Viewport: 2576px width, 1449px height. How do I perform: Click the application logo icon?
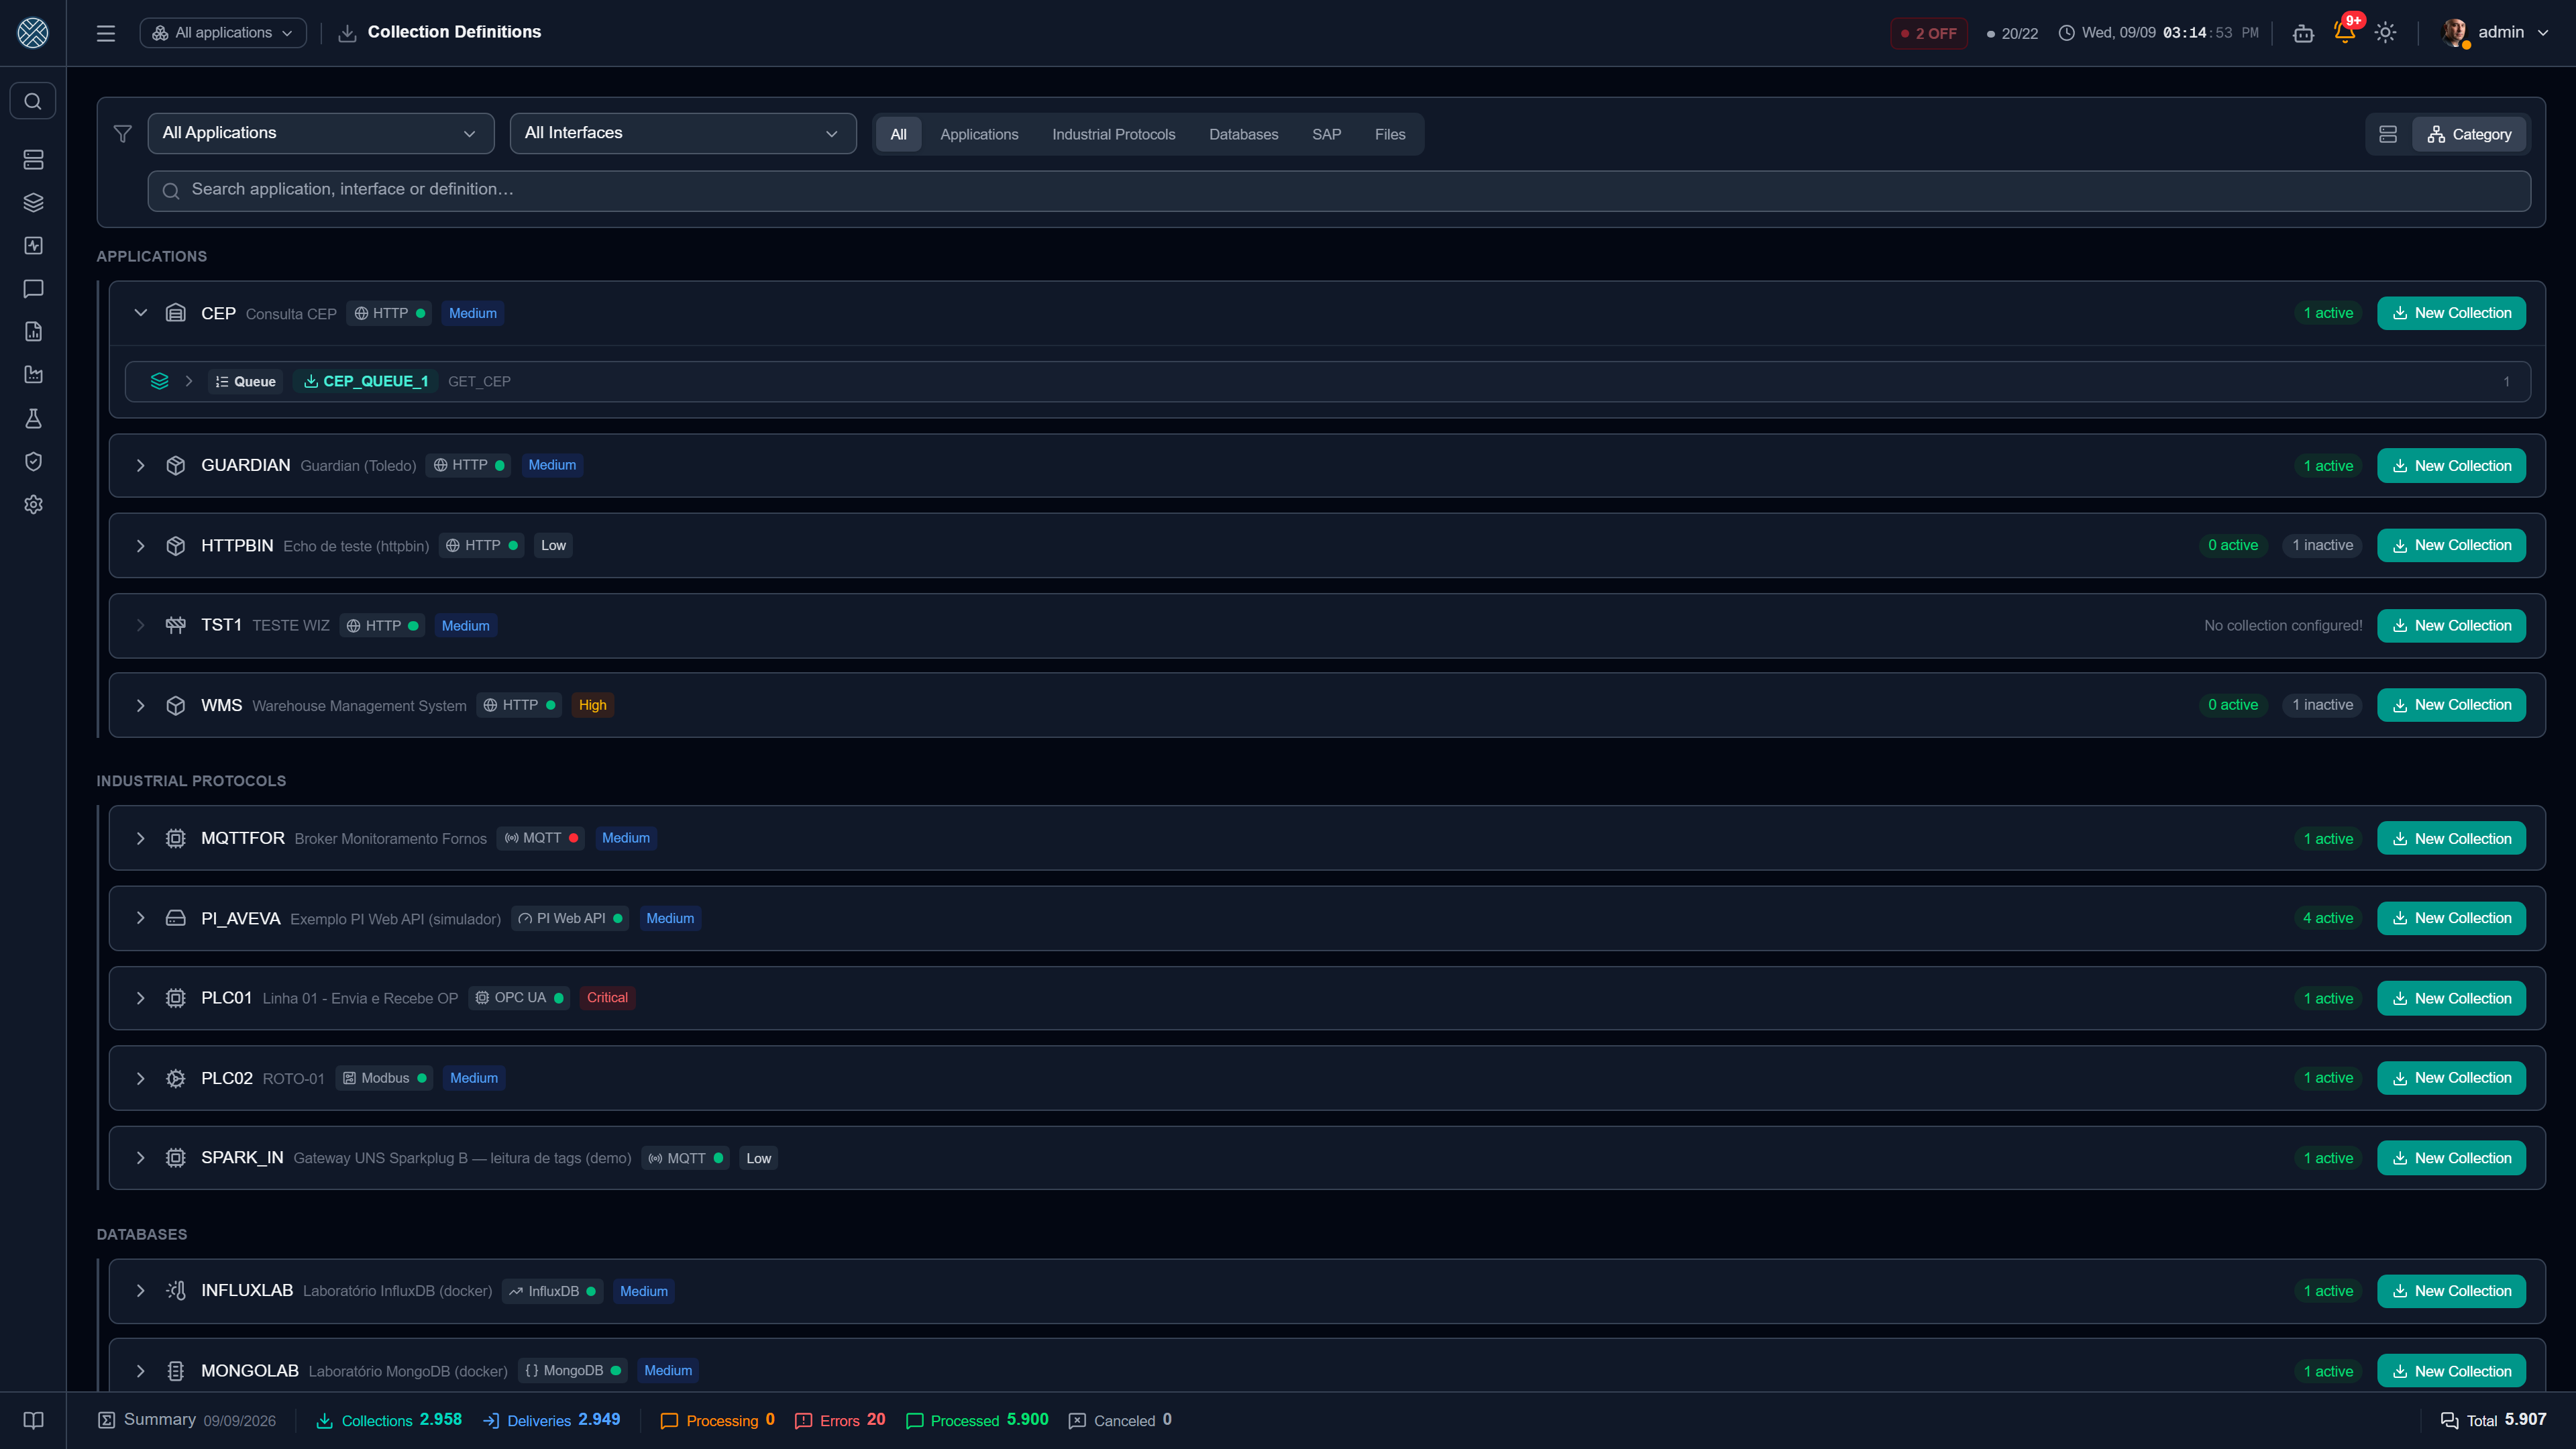(x=33, y=33)
